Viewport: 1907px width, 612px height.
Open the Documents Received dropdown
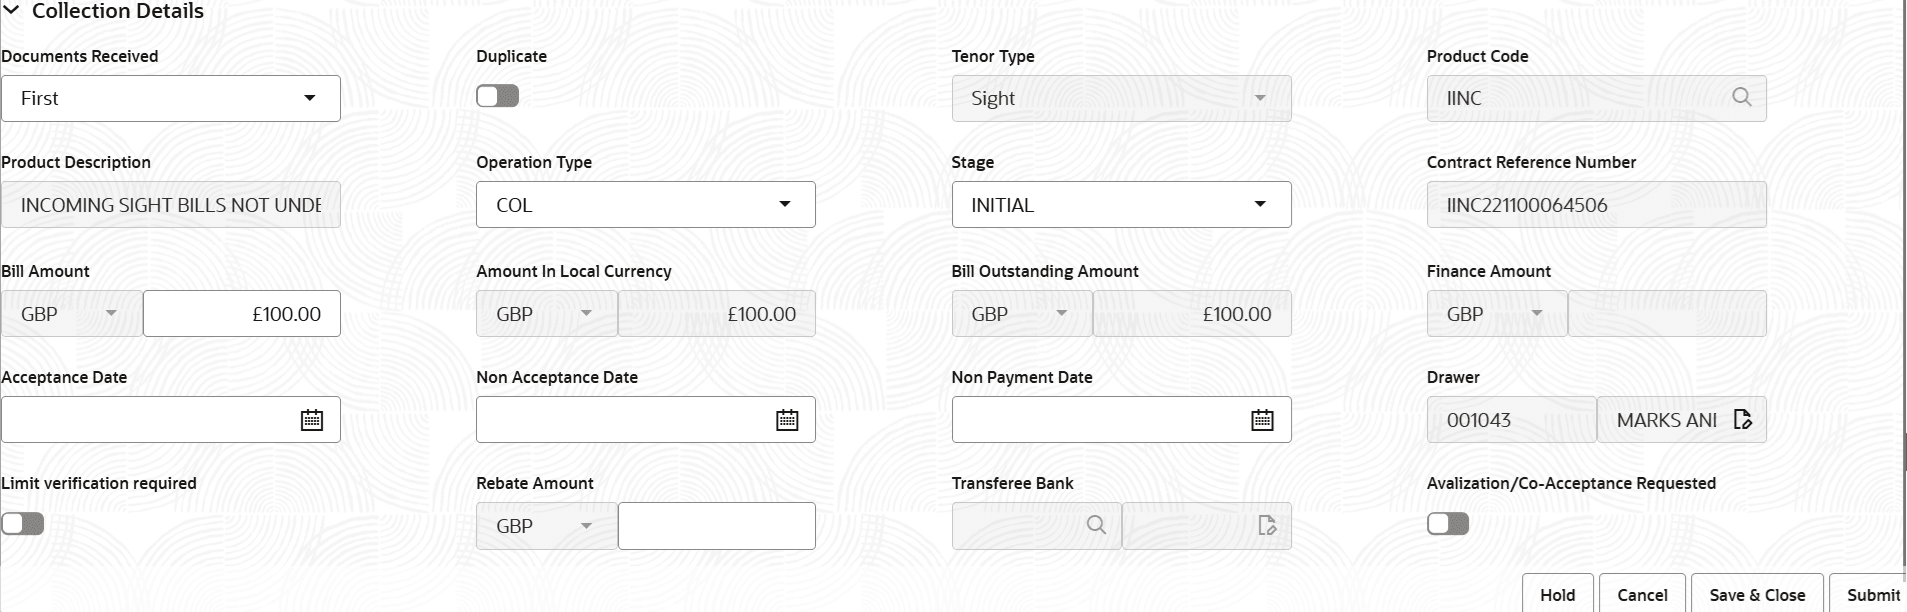[310, 98]
